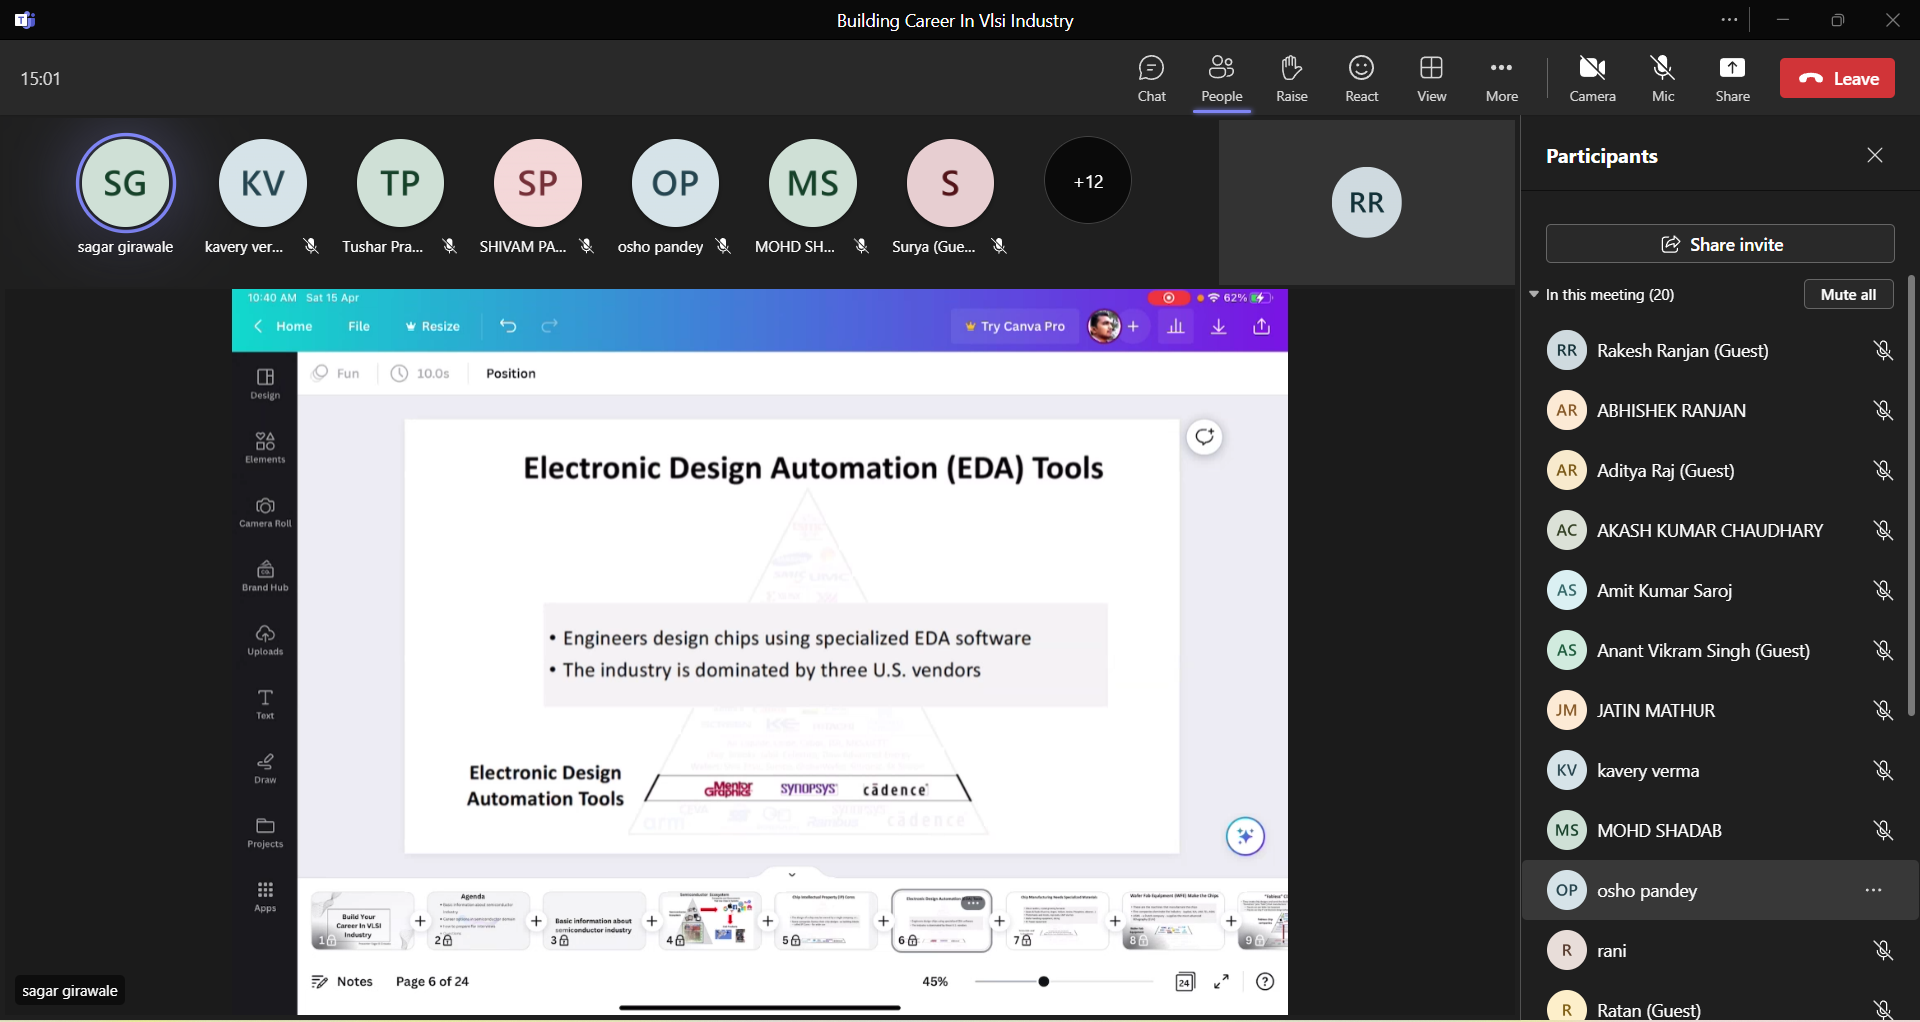Click the participants list scrollbar
Image resolution: width=1920 pixels, height=1022 pixels.
point(1911,496)
